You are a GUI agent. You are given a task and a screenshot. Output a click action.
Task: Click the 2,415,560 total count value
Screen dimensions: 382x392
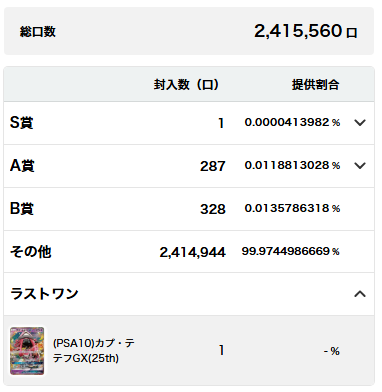click(298, 31)
